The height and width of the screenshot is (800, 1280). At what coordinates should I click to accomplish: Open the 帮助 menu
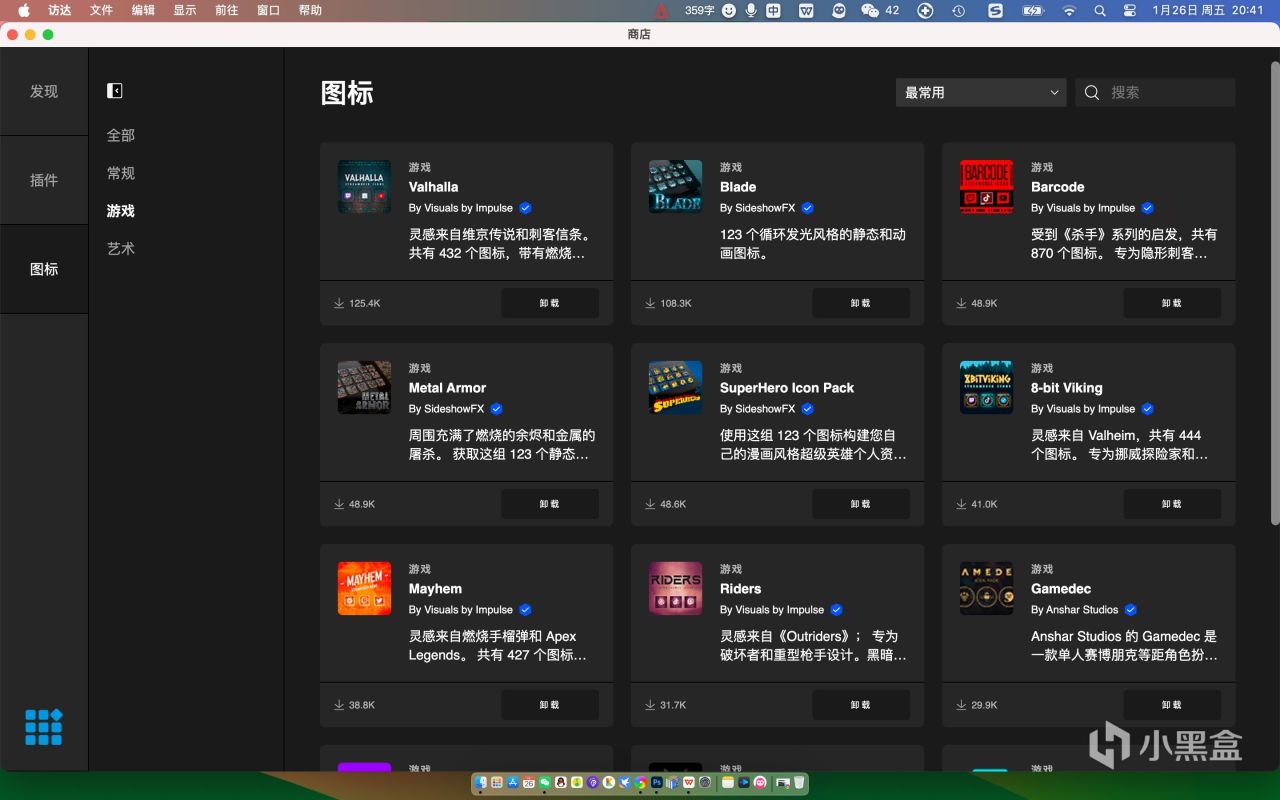[310, 10]
